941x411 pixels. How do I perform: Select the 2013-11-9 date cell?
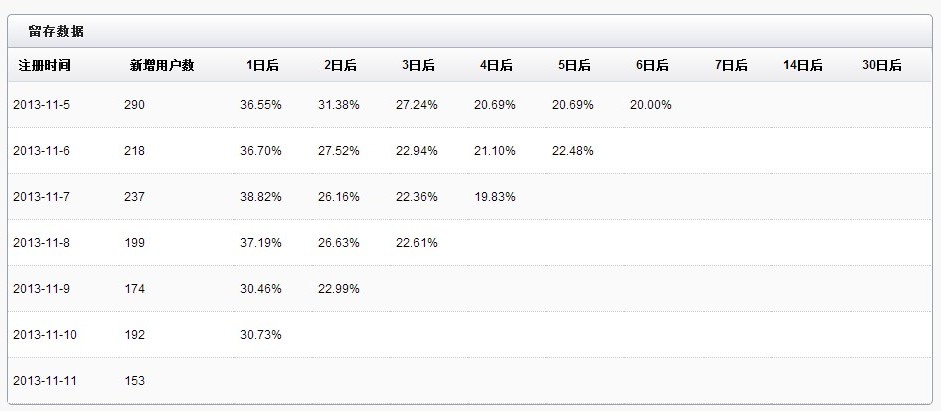pyautogui.click(x=42, y=289)
